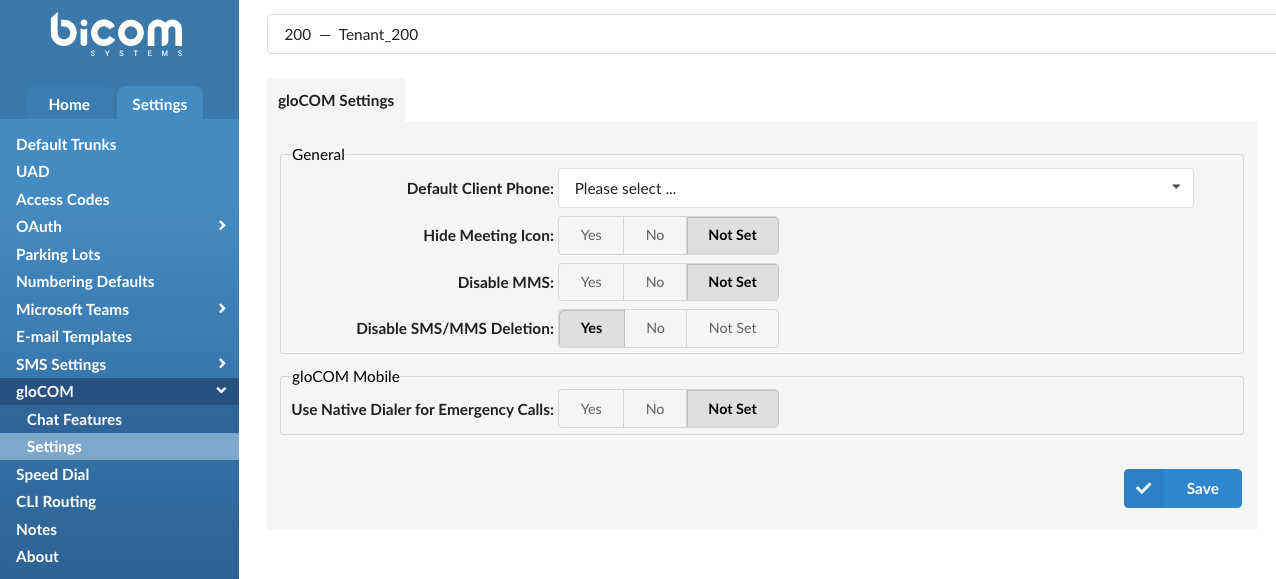Screen dimensions: 1276x579
Task: Click the Bicom Systems logo
Action: 117,34
